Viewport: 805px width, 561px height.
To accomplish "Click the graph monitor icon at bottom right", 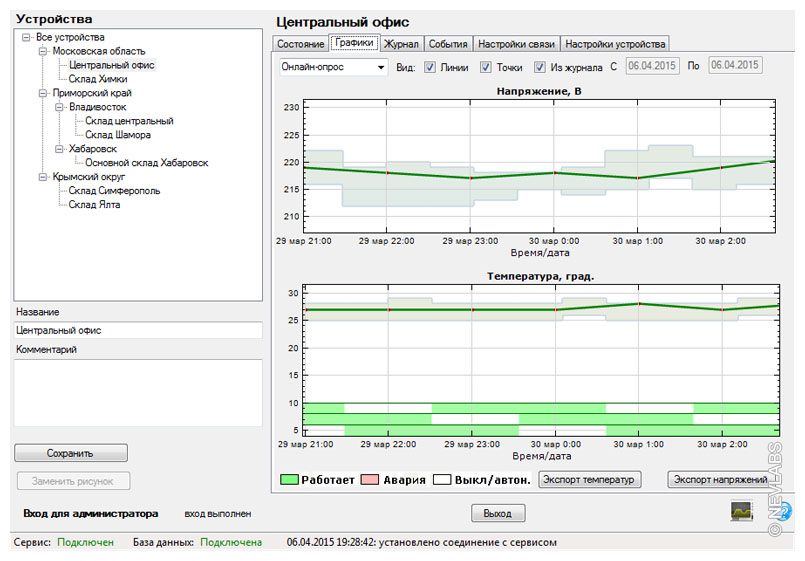I will (x=743, y=511).
